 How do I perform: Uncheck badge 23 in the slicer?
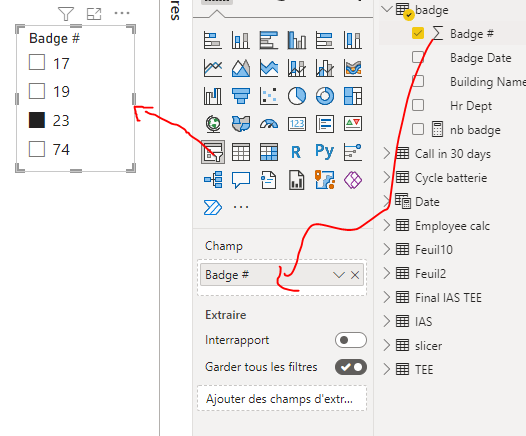[x=37, y=120]
